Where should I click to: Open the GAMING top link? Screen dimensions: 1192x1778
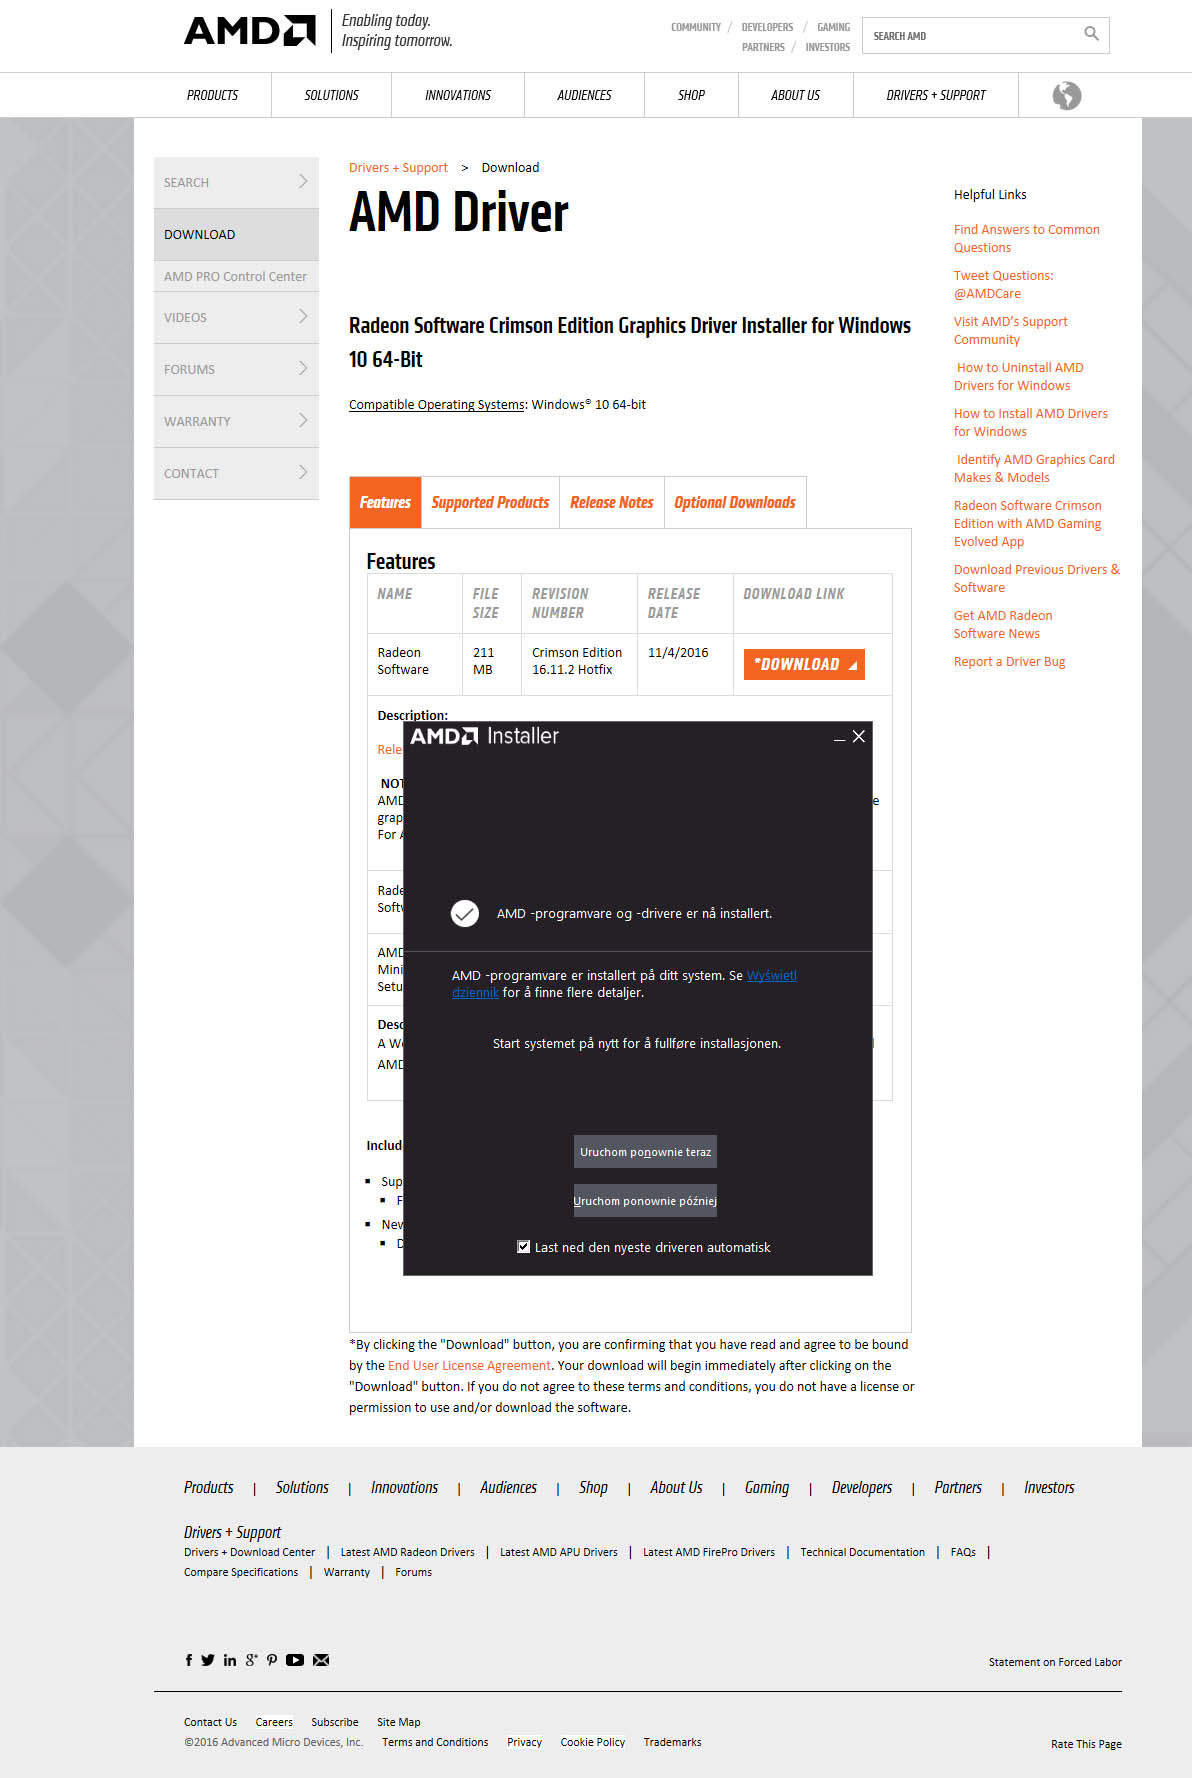click(x=833, y=27)
